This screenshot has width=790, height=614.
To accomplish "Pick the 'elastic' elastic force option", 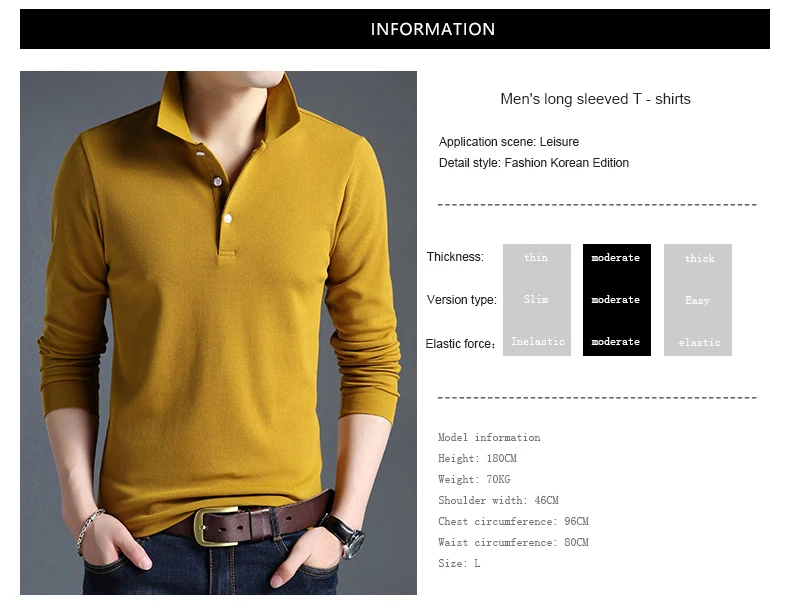I will [x=699, y=343].
